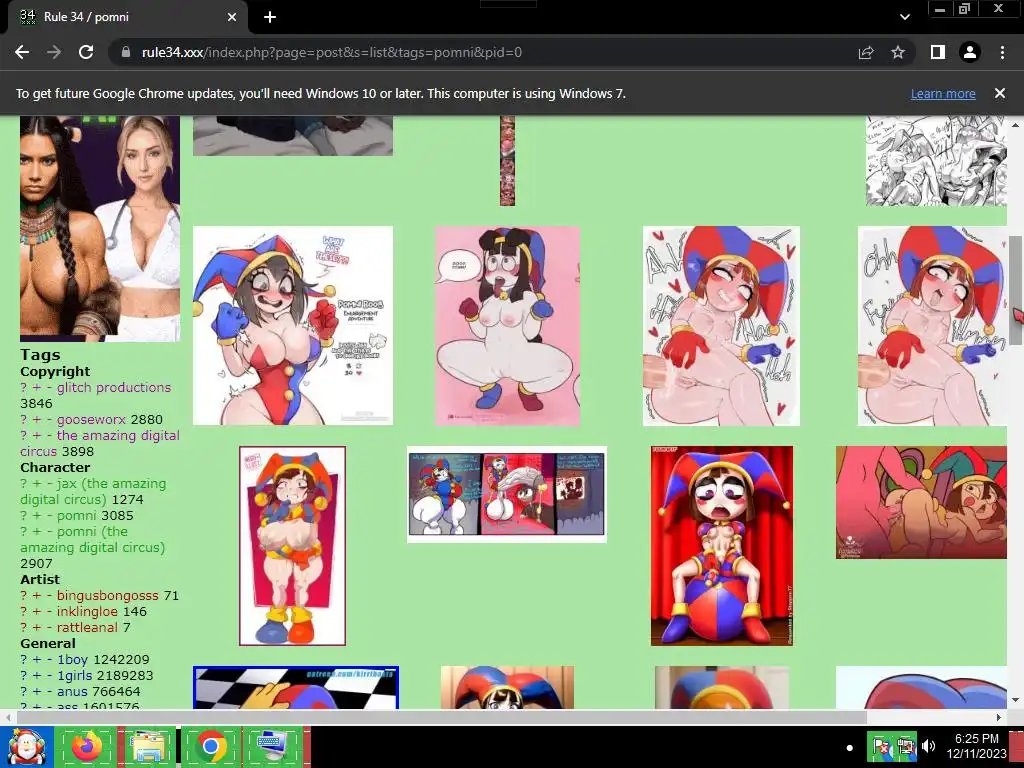Screen dimensions: 1024x768
Task: Dismiss the Chrome update notification bar
Action: (1000, 93)
